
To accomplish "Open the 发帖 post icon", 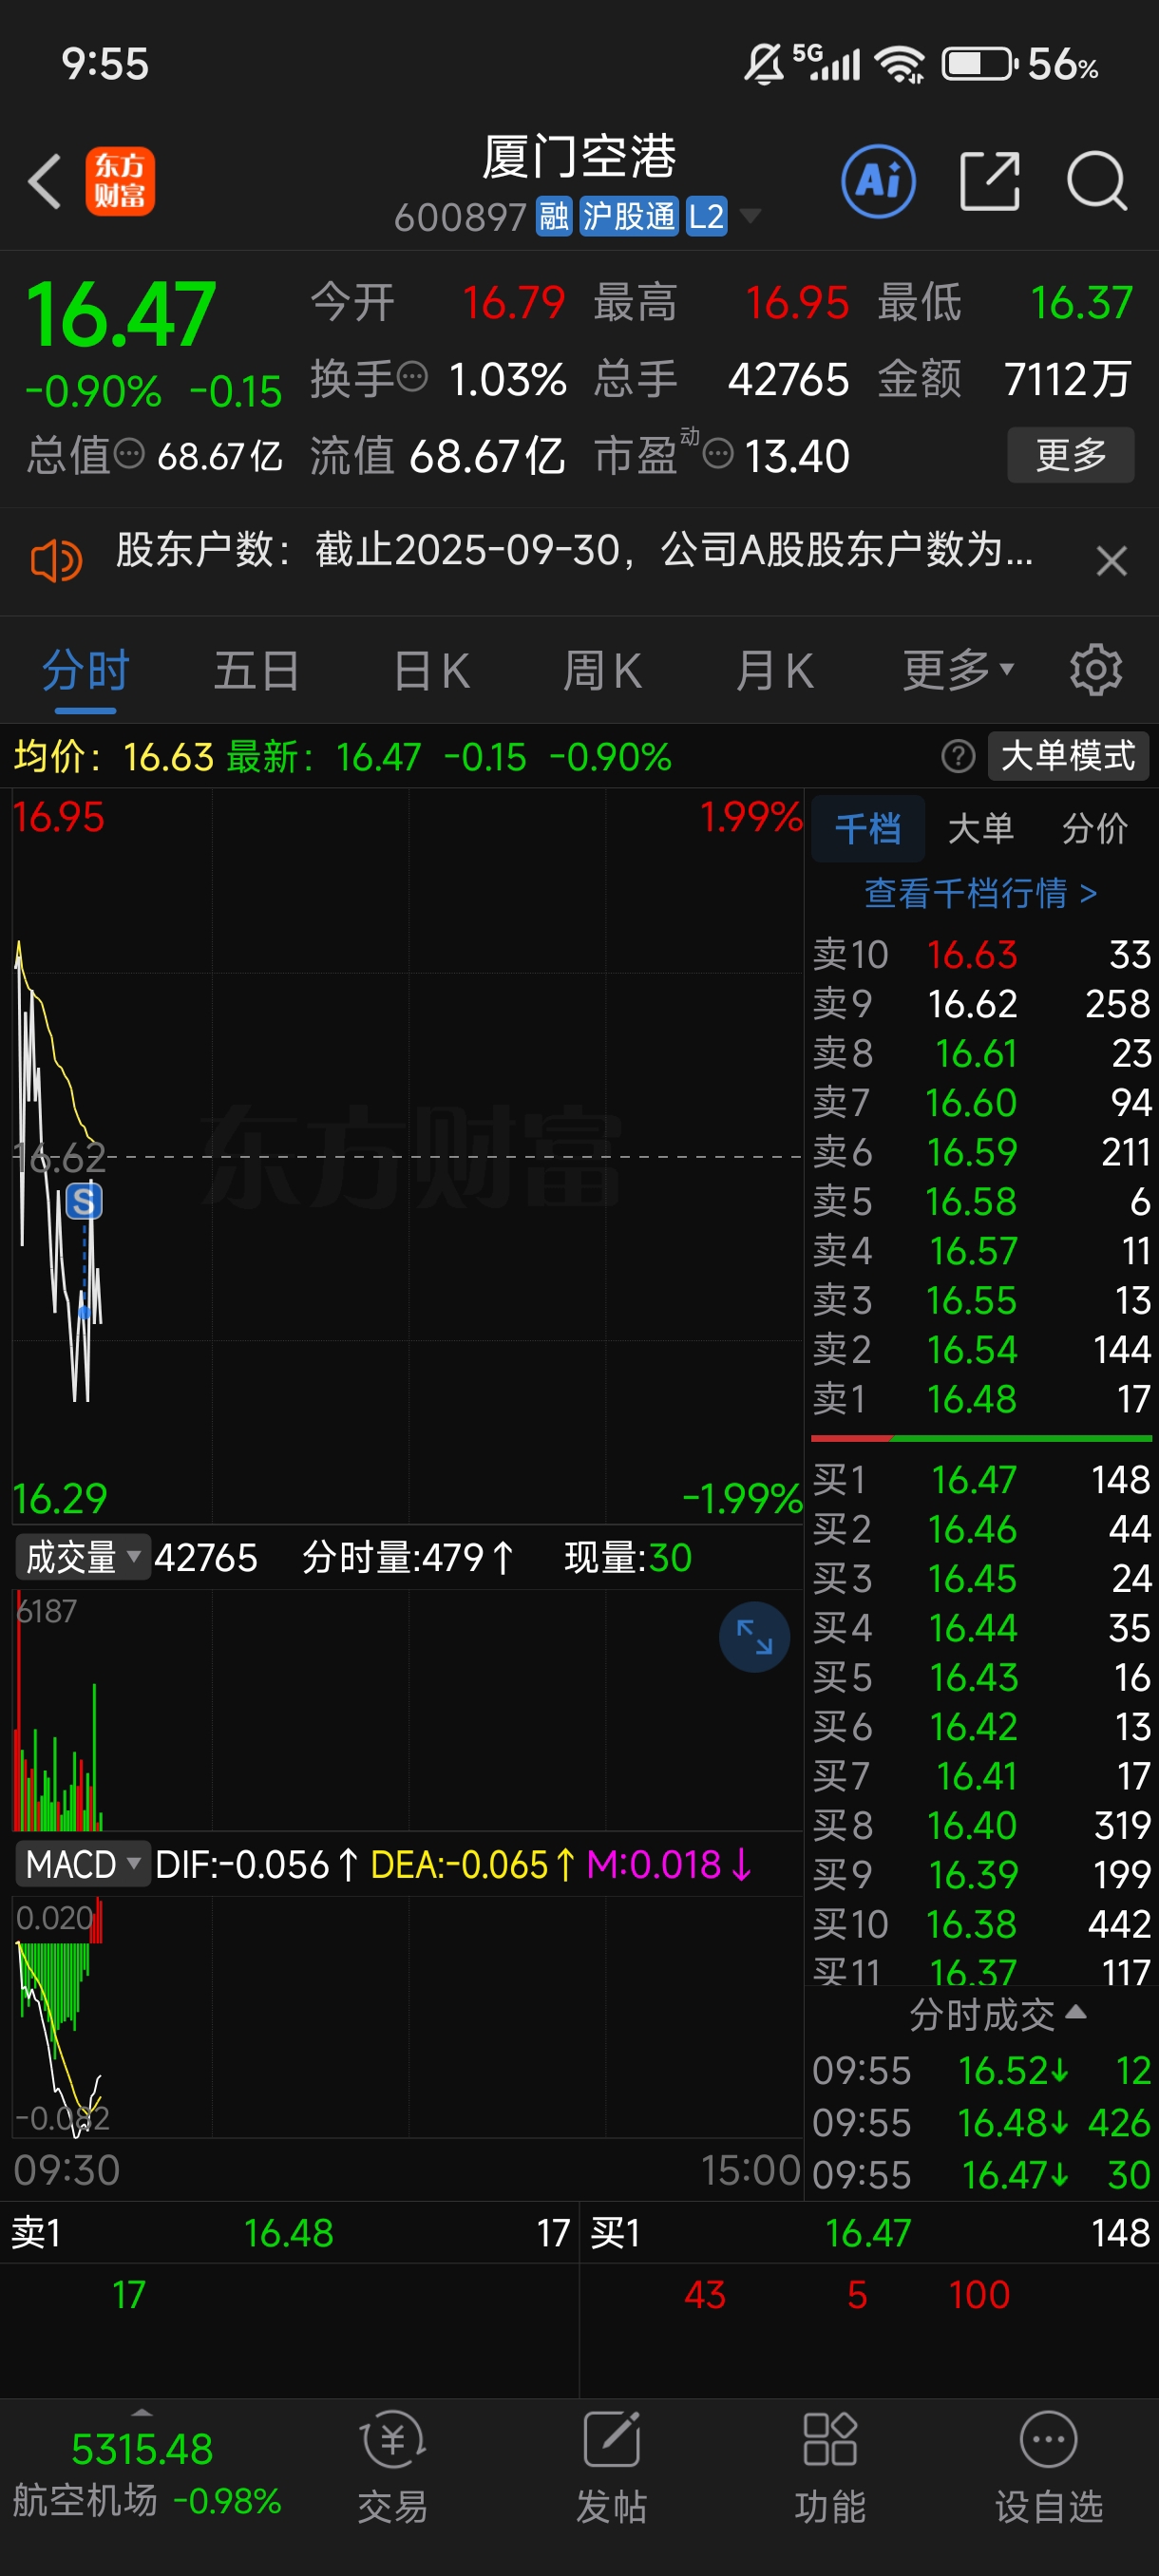I will click(x=611, y=2467).
